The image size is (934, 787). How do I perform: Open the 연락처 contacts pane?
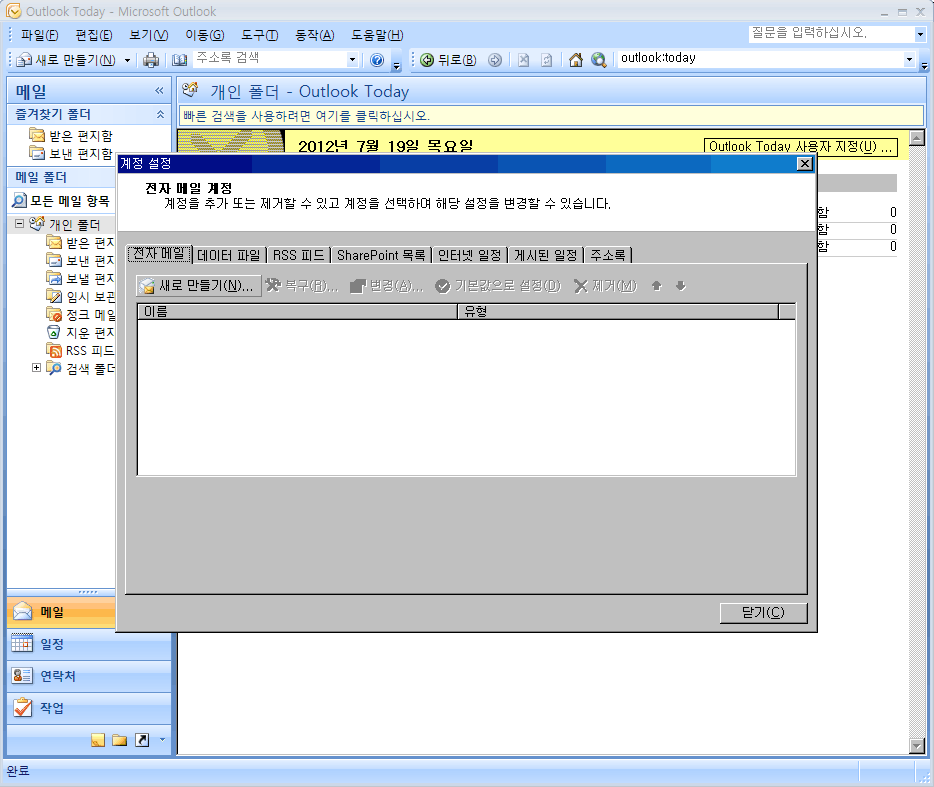(89, 676)
